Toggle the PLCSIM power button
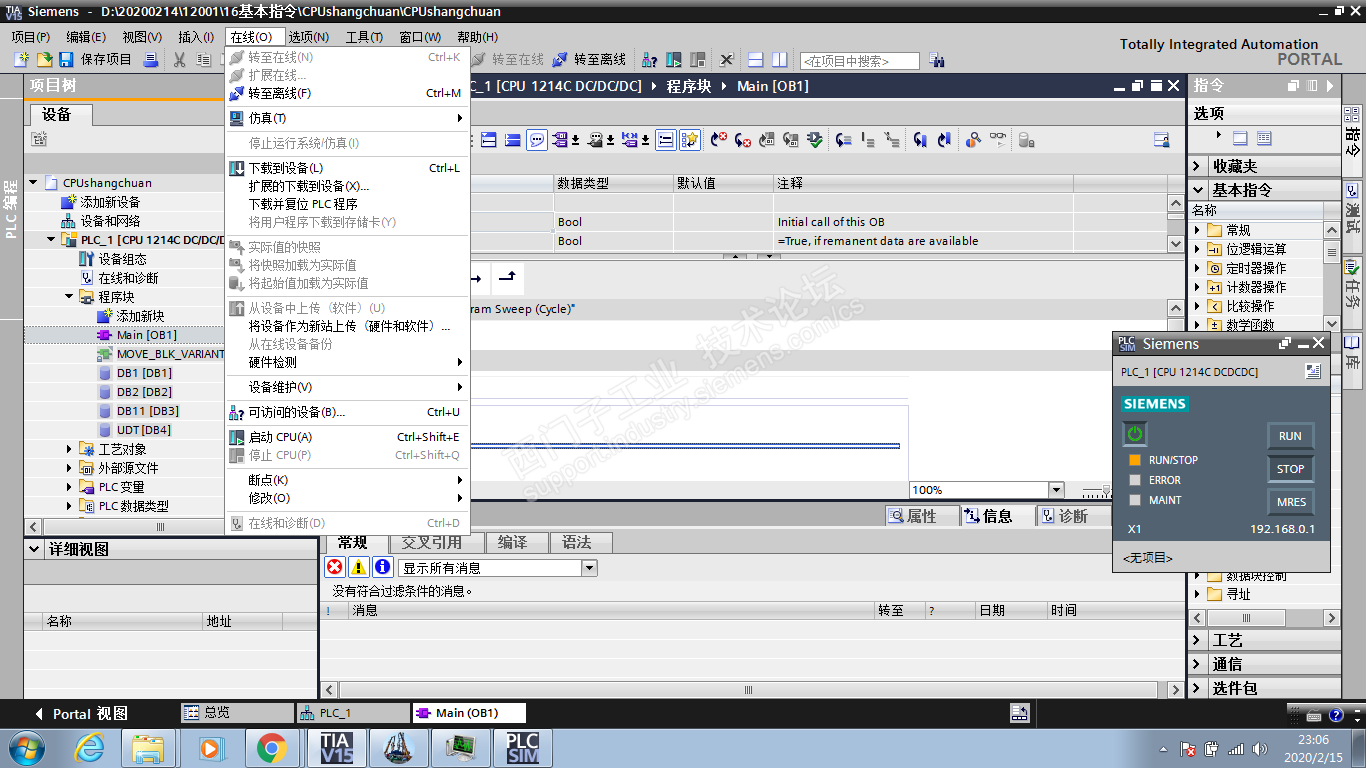Image resolution: width=1366 pixels, height=768 pixels. pyautogui.click(x=1134, y=435)
